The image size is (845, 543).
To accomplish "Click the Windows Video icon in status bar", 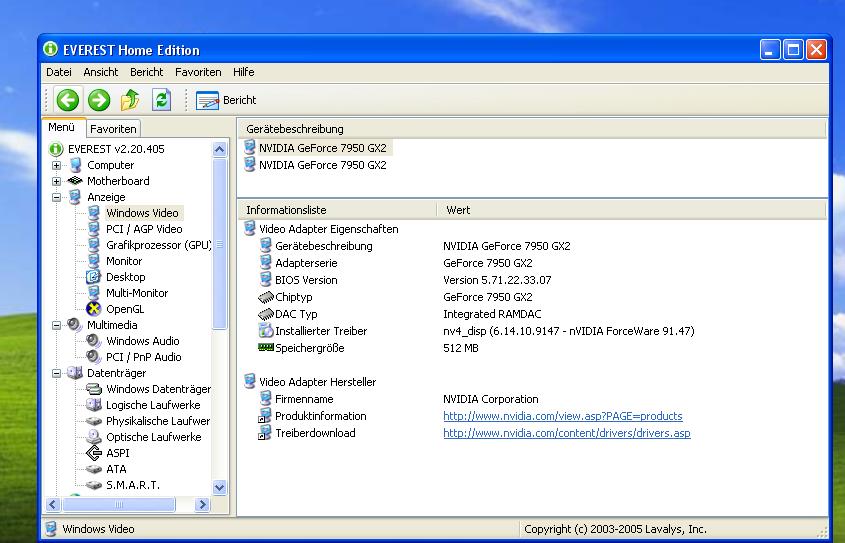I will click(x=51, y=529).
